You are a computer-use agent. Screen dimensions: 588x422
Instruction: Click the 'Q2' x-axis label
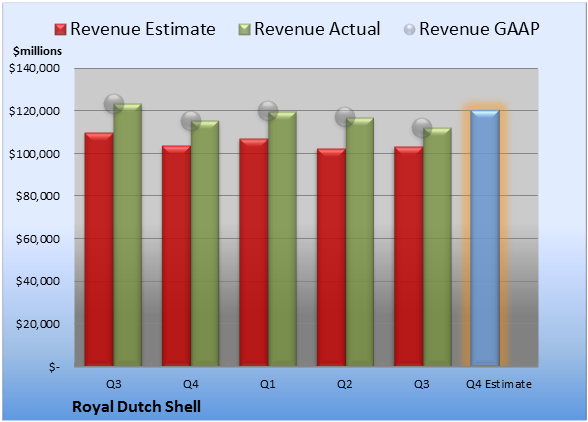tap(345, 384)
